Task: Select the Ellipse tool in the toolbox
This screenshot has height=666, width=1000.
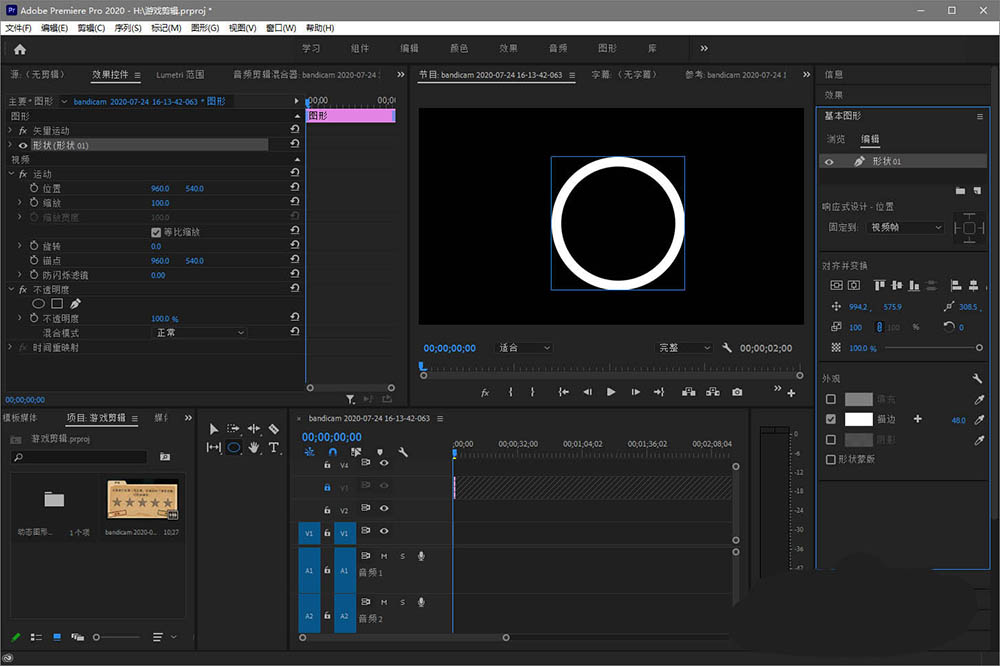Action: tap(233, 448)
